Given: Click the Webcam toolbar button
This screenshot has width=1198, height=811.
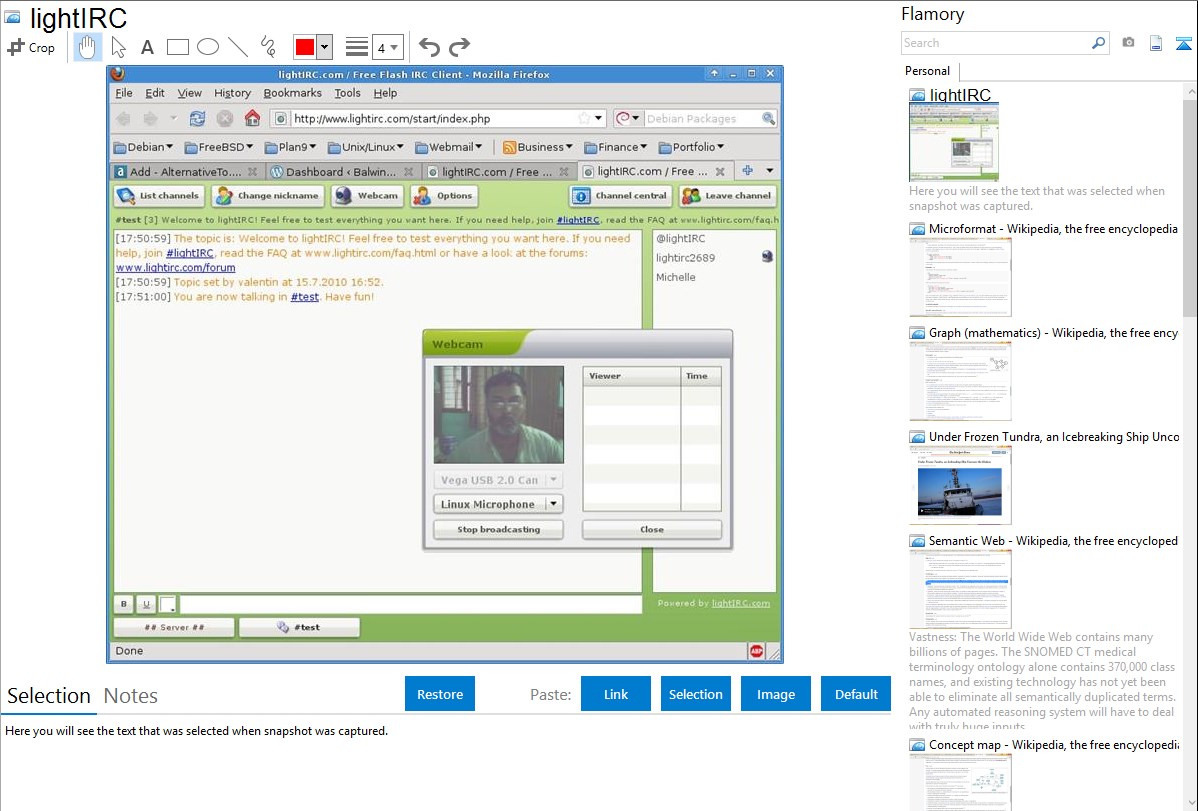Looking at the screenshot, I should coord(367,196).
